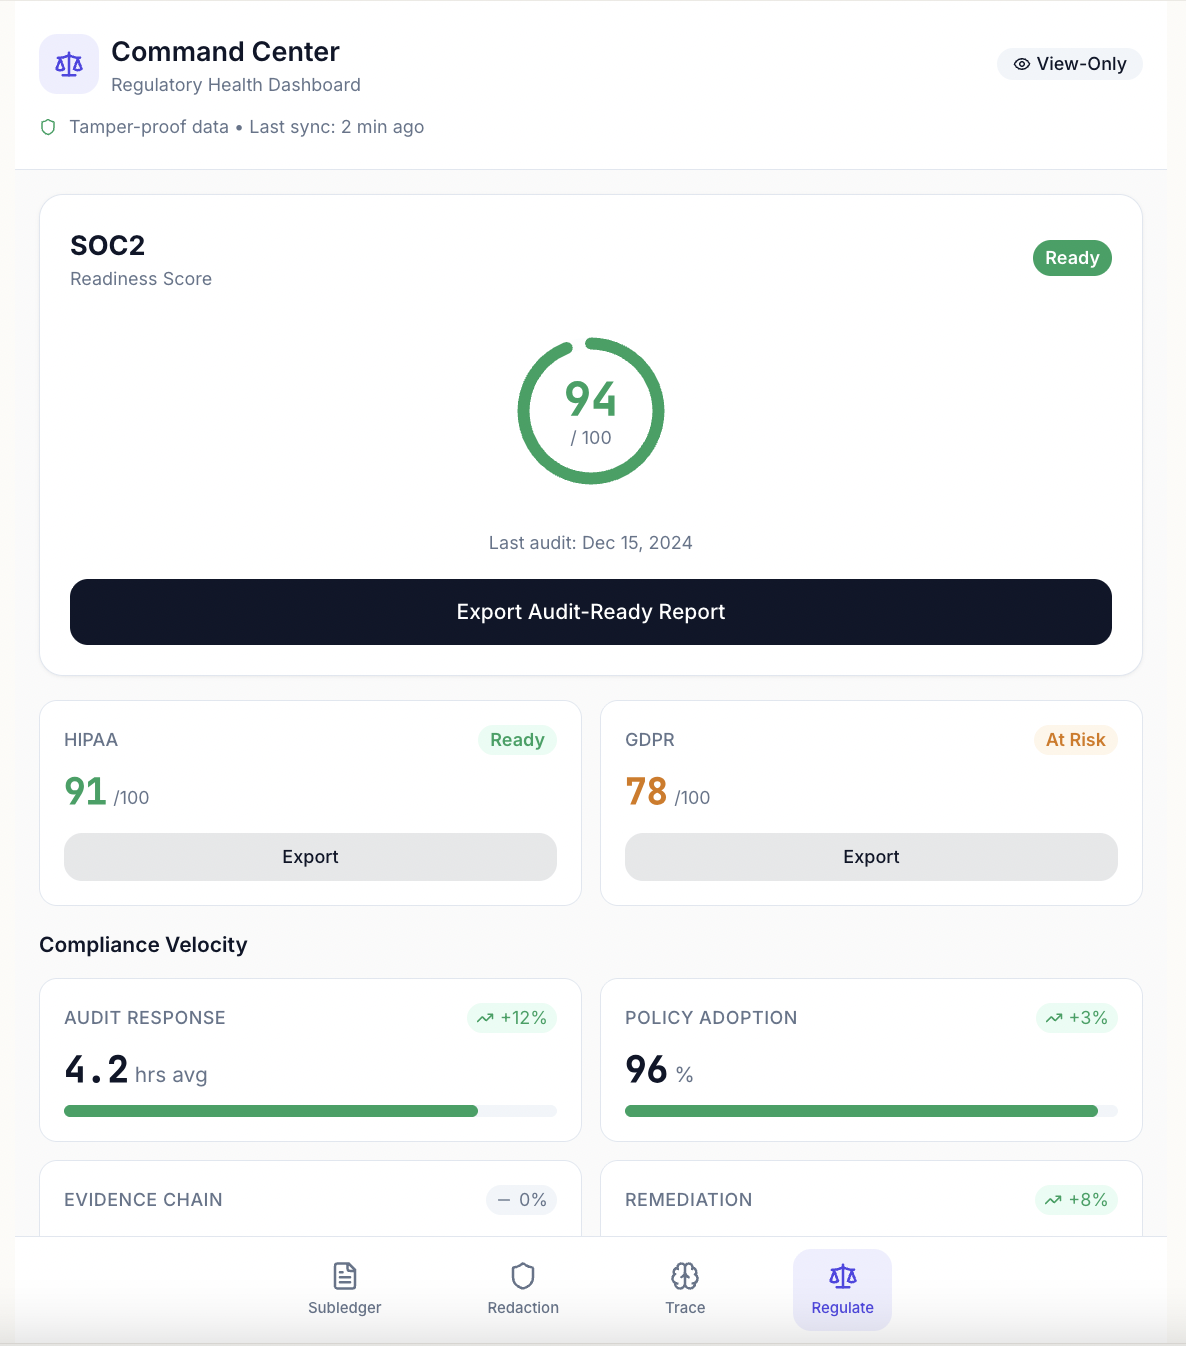Click the Evidence Chain 0% badge

coord(522,1200)
